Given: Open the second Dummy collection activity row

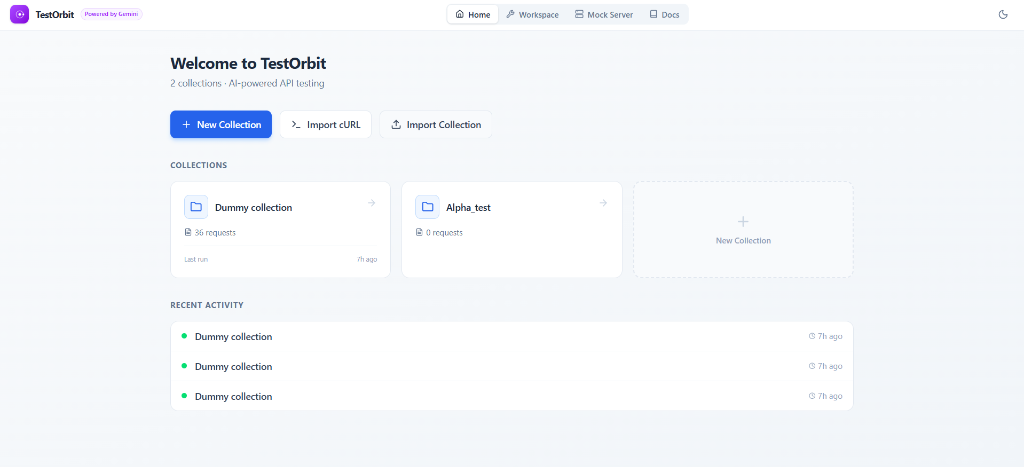Looking at the screenshot, I should pyautogui.click(x=511, y=366).
